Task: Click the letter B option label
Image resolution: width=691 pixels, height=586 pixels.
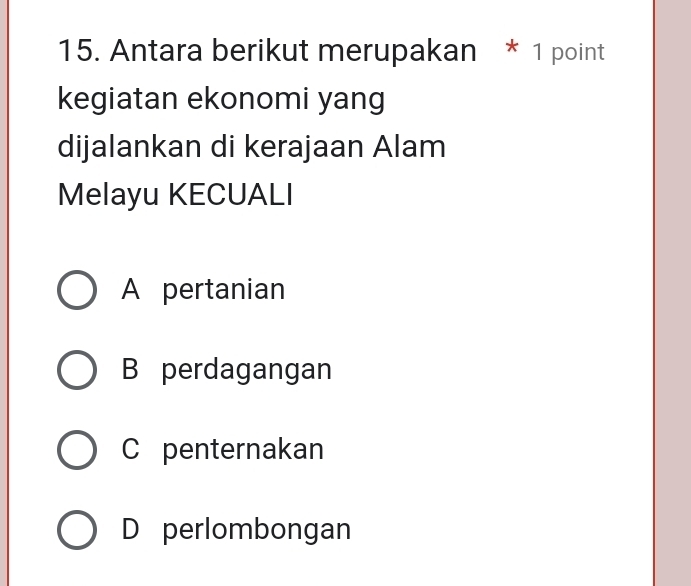Action: point(130,371)
